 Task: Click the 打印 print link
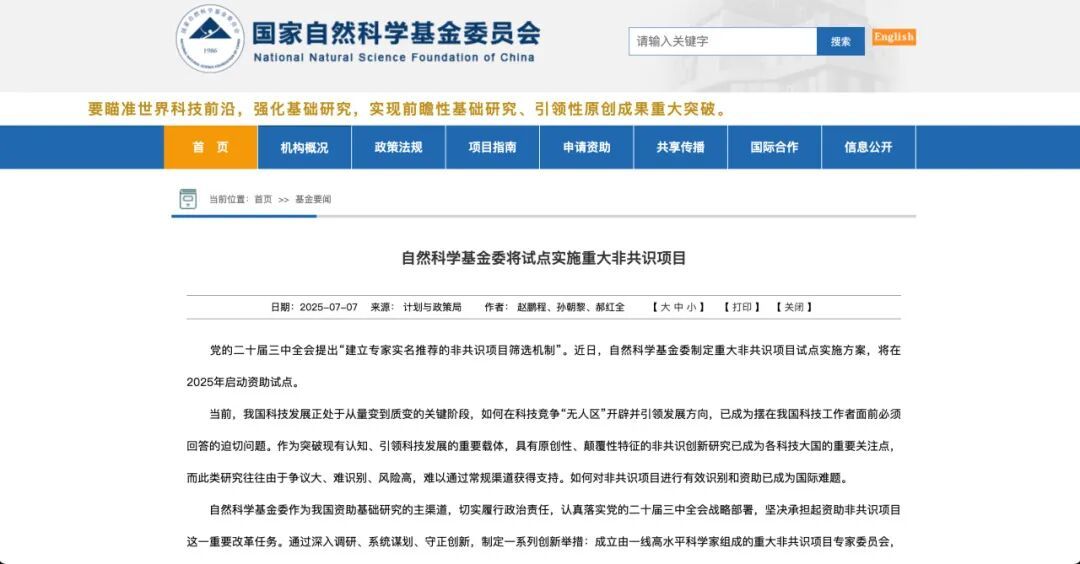(742, 307)
